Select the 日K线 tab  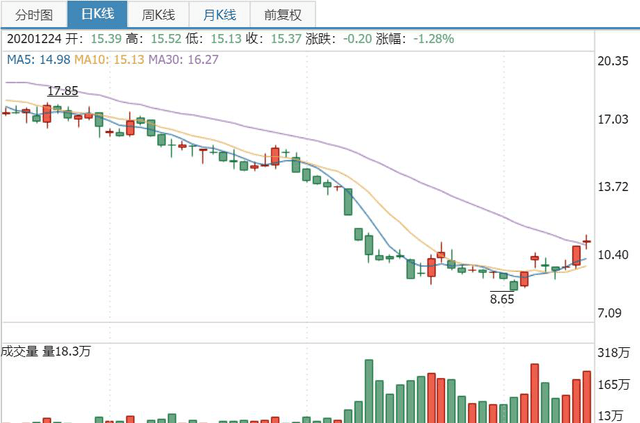click(x=98, y=14)
